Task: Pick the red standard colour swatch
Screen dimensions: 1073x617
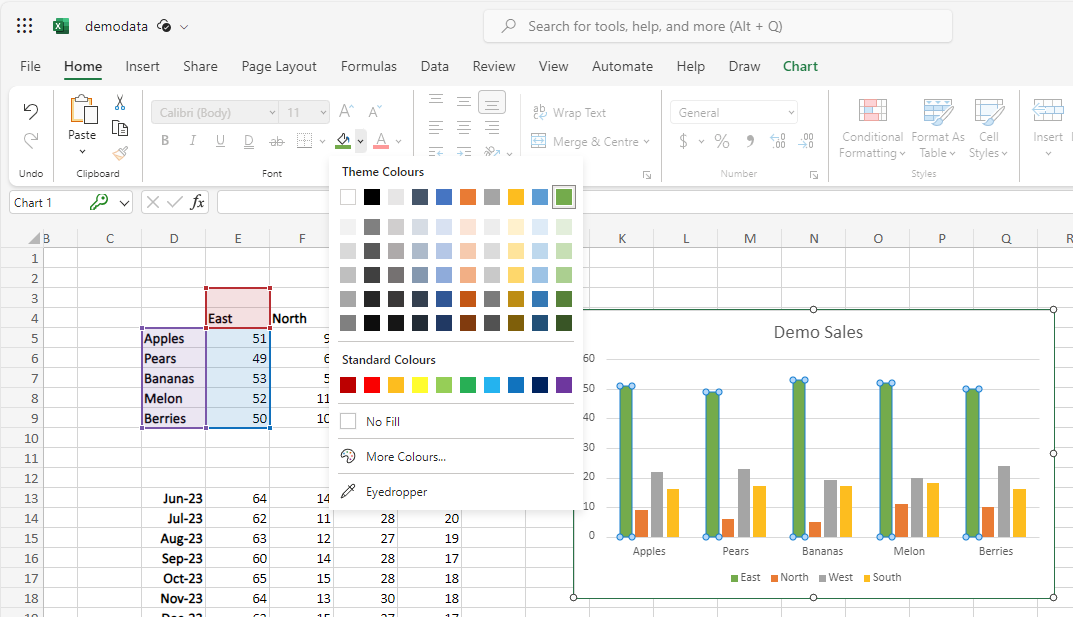Action: point(372,385)
